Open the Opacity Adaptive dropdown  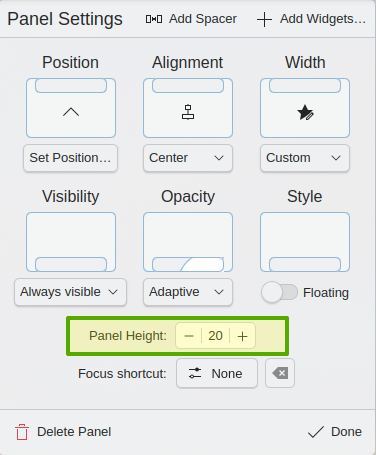(x=188, y=292)
